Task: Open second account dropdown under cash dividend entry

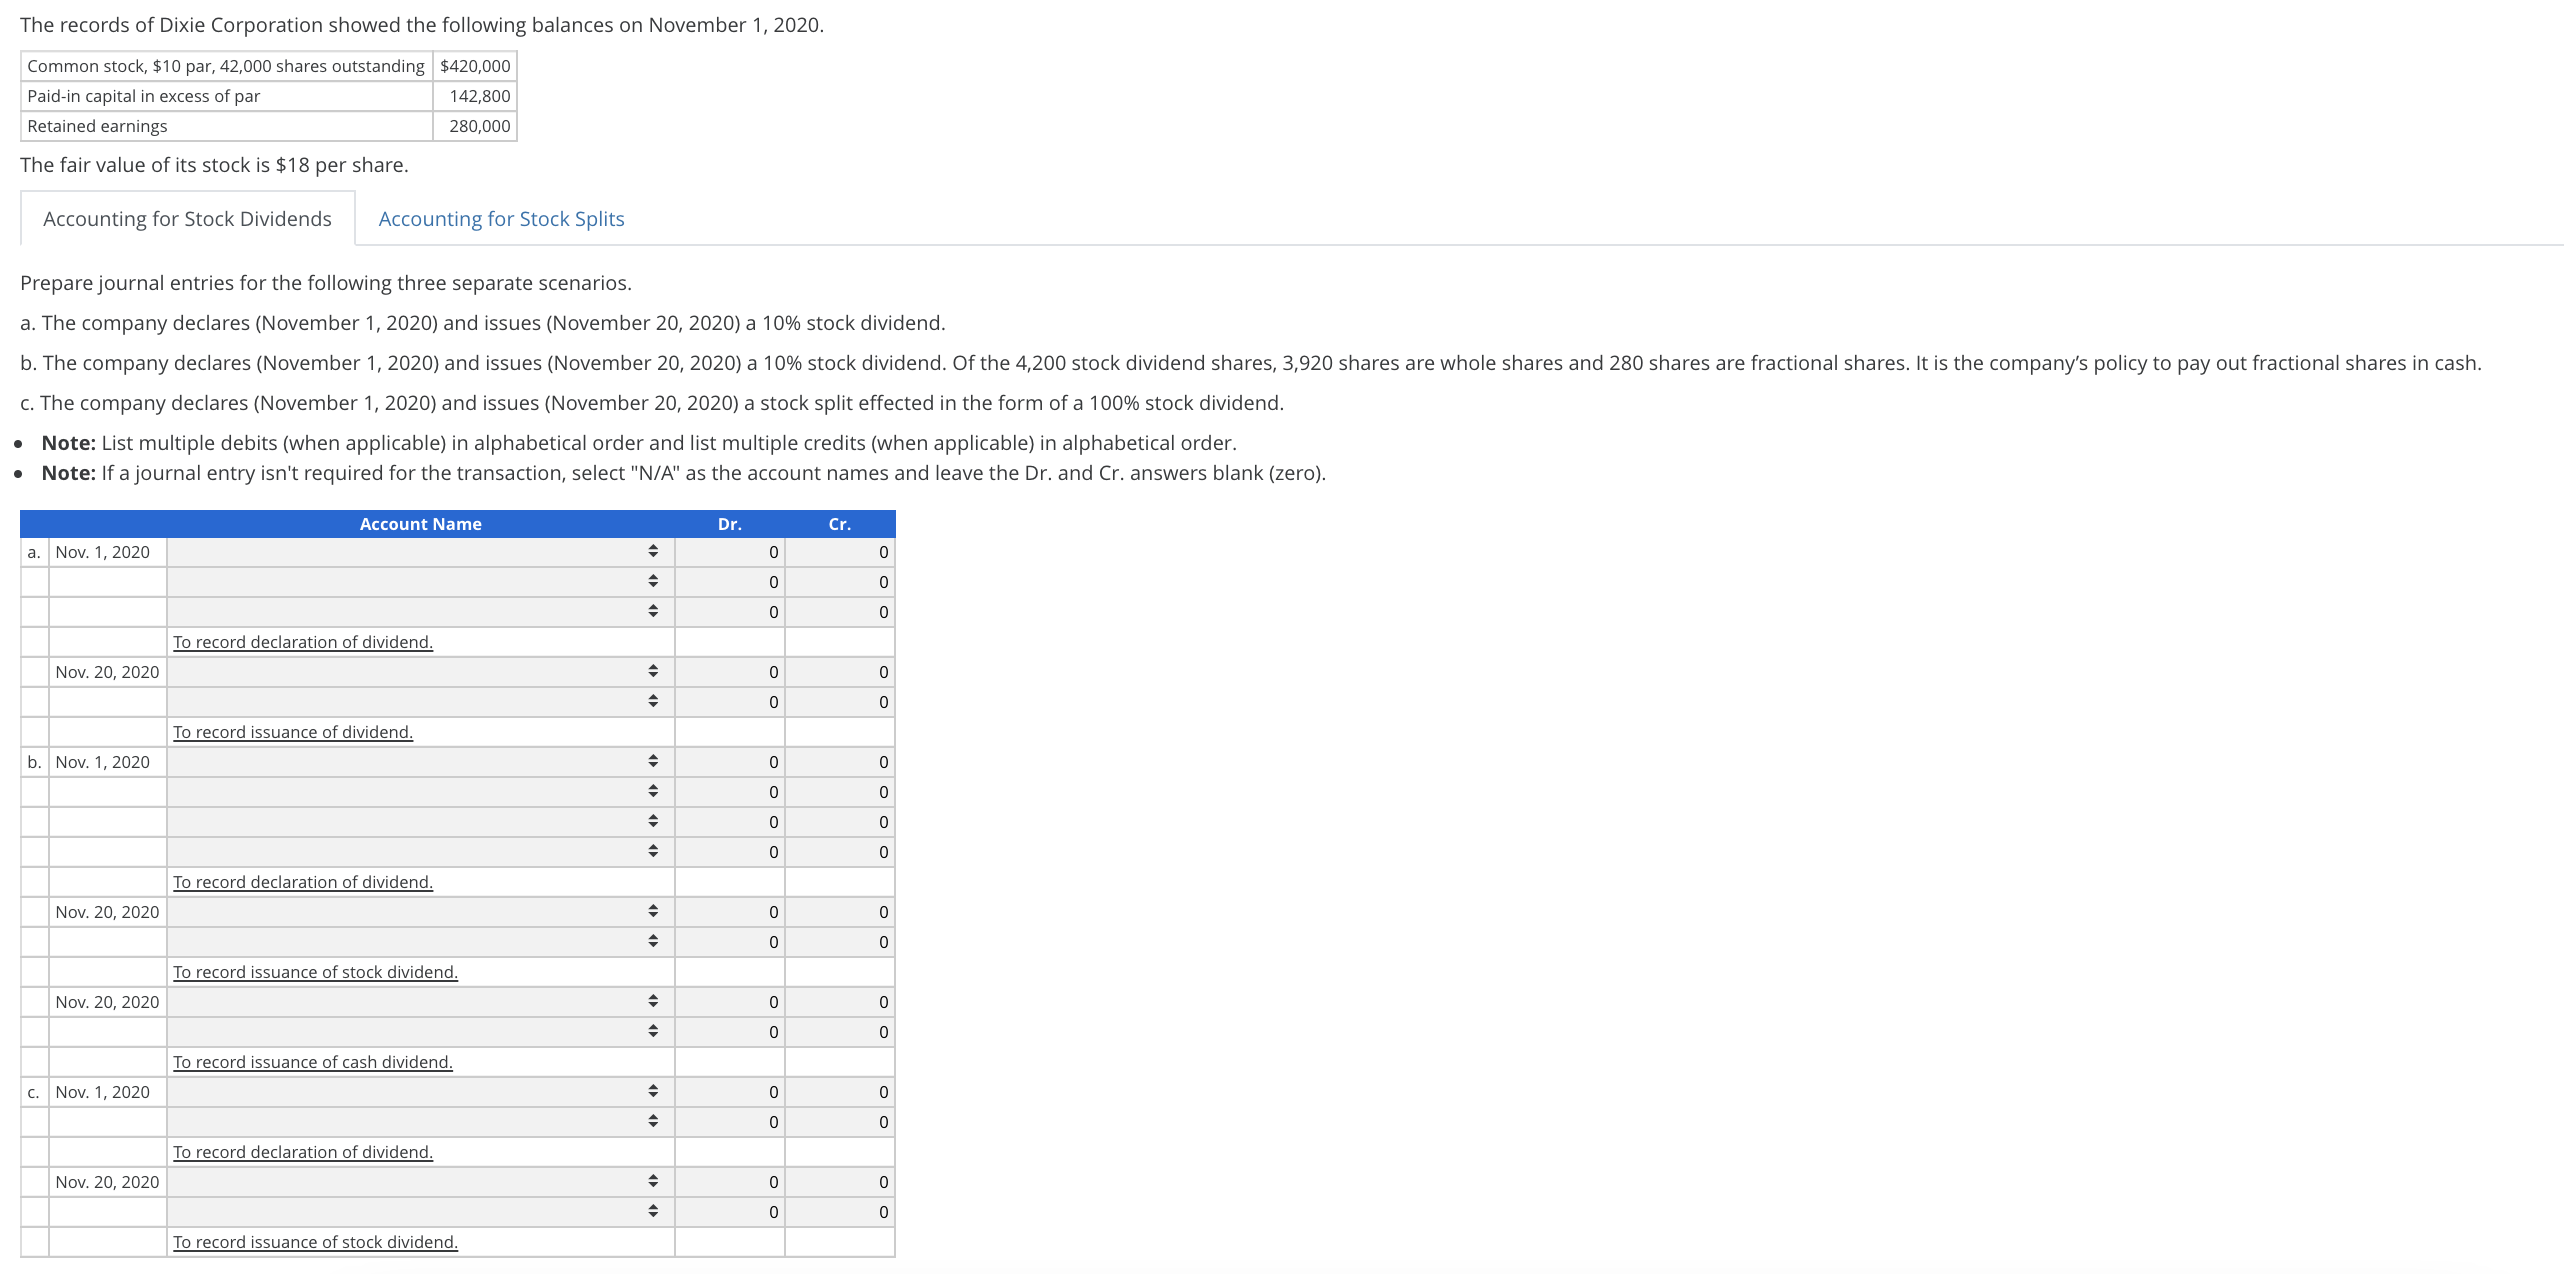Action: coord(420,1032)
